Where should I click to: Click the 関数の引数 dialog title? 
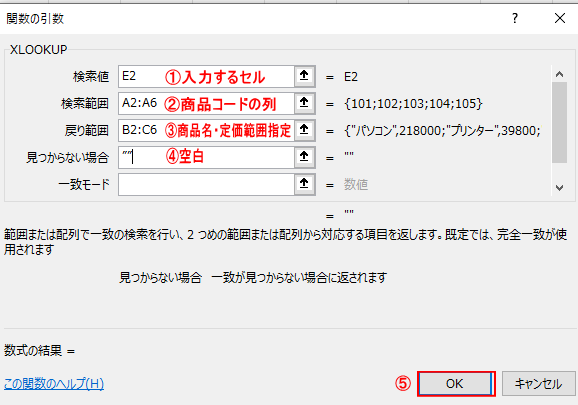pyautogui.click(x=35, y=18)
